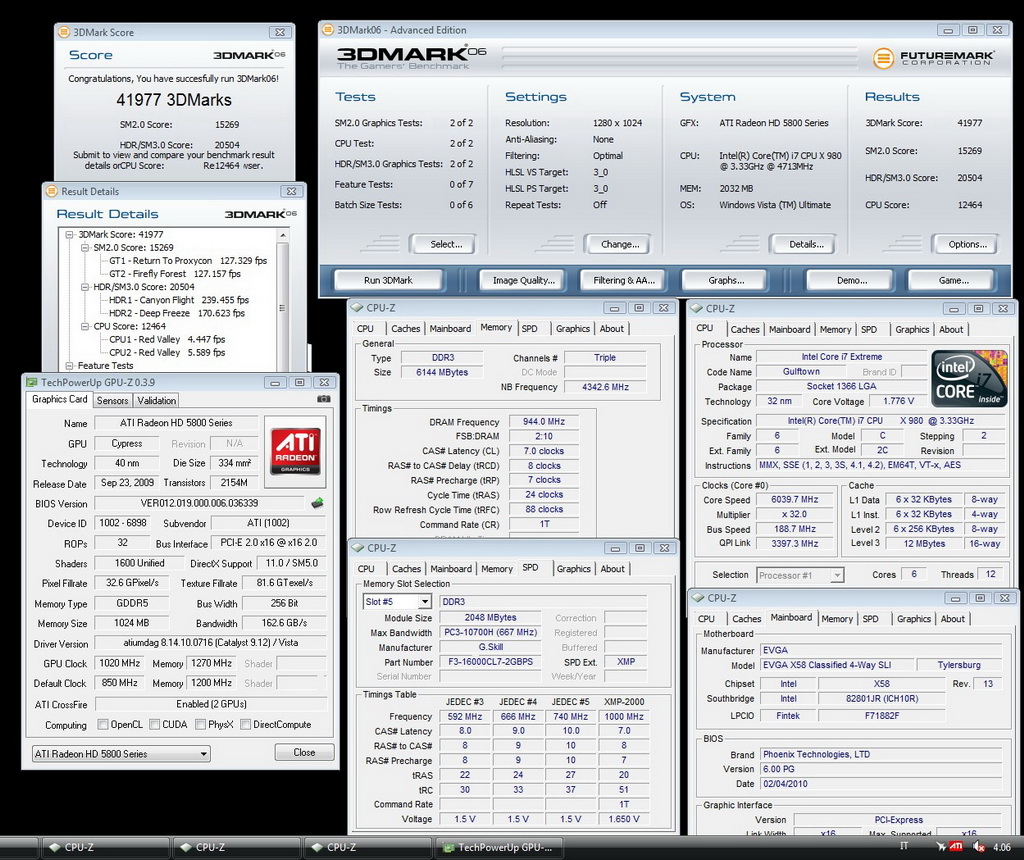Click the BIOS Version field in GPU-Z
The image size is (1024, 860).
click(199, 503)
